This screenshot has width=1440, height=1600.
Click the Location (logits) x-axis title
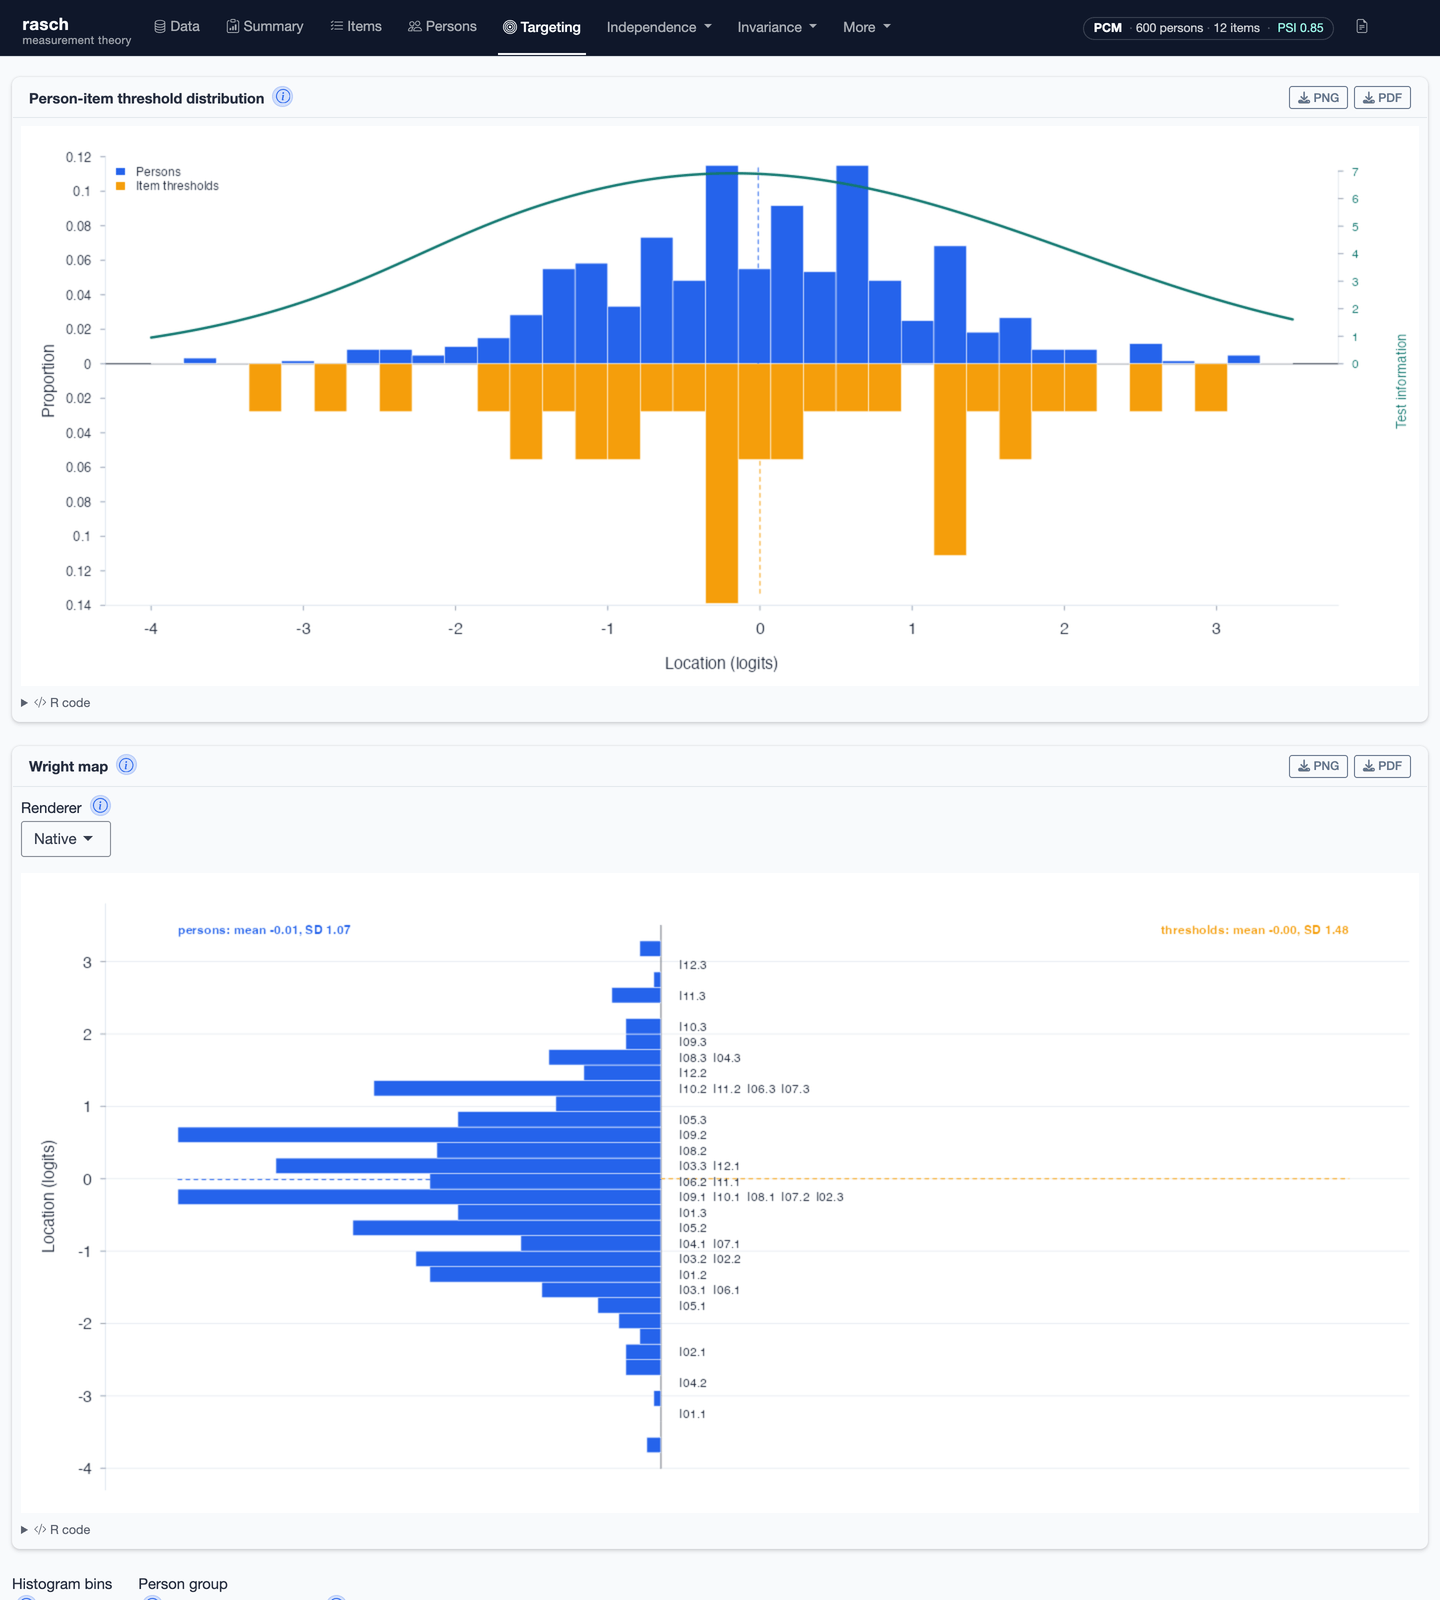pyautogui.click(x=721, y=663)
